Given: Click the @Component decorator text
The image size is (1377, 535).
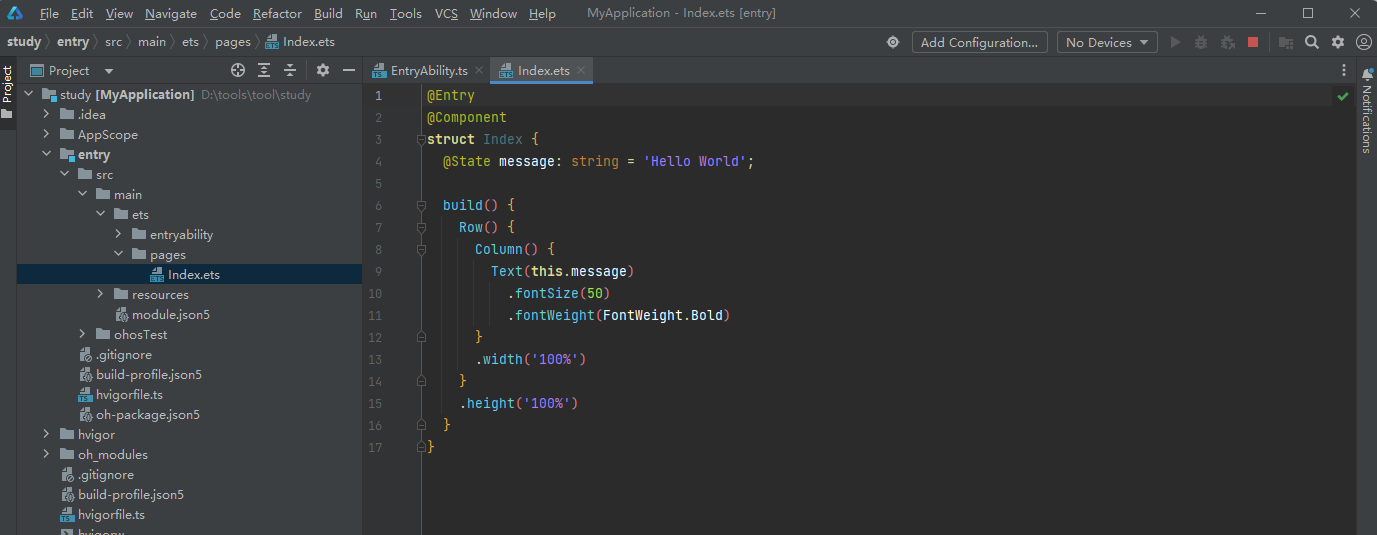Looking at the screenshot, I should [467, 117].
